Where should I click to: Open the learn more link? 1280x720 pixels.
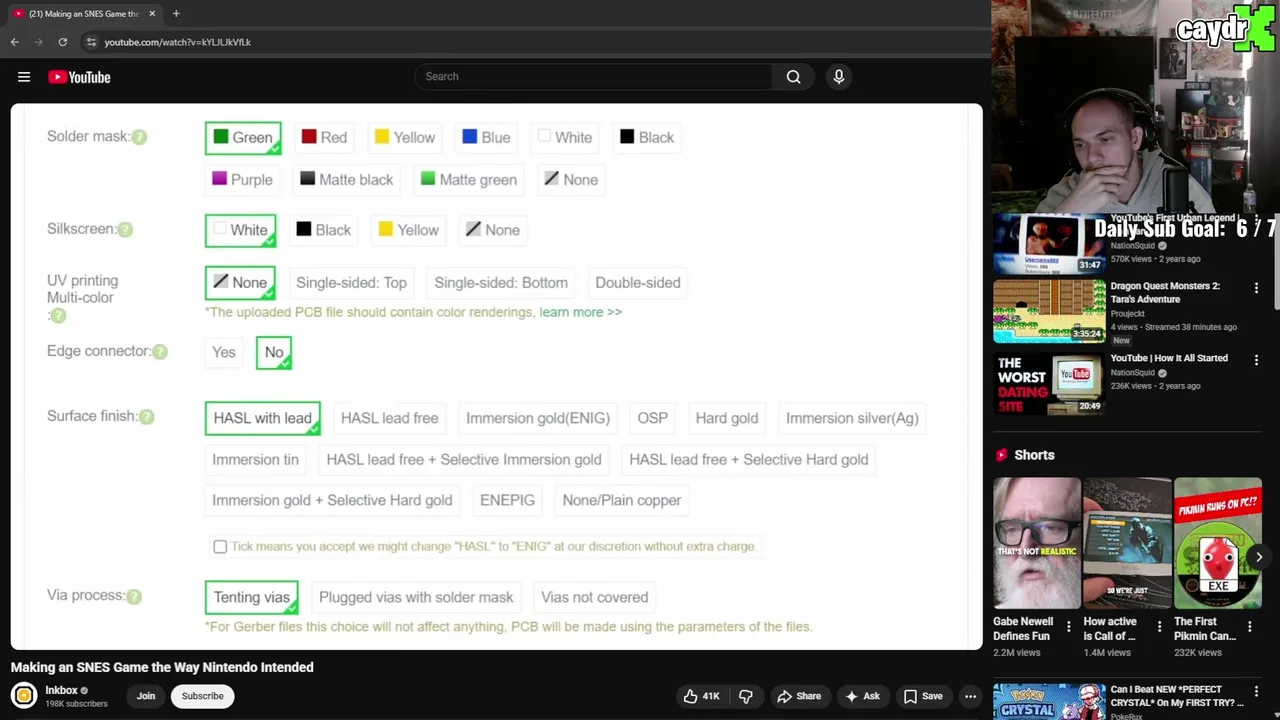(580, 312)
